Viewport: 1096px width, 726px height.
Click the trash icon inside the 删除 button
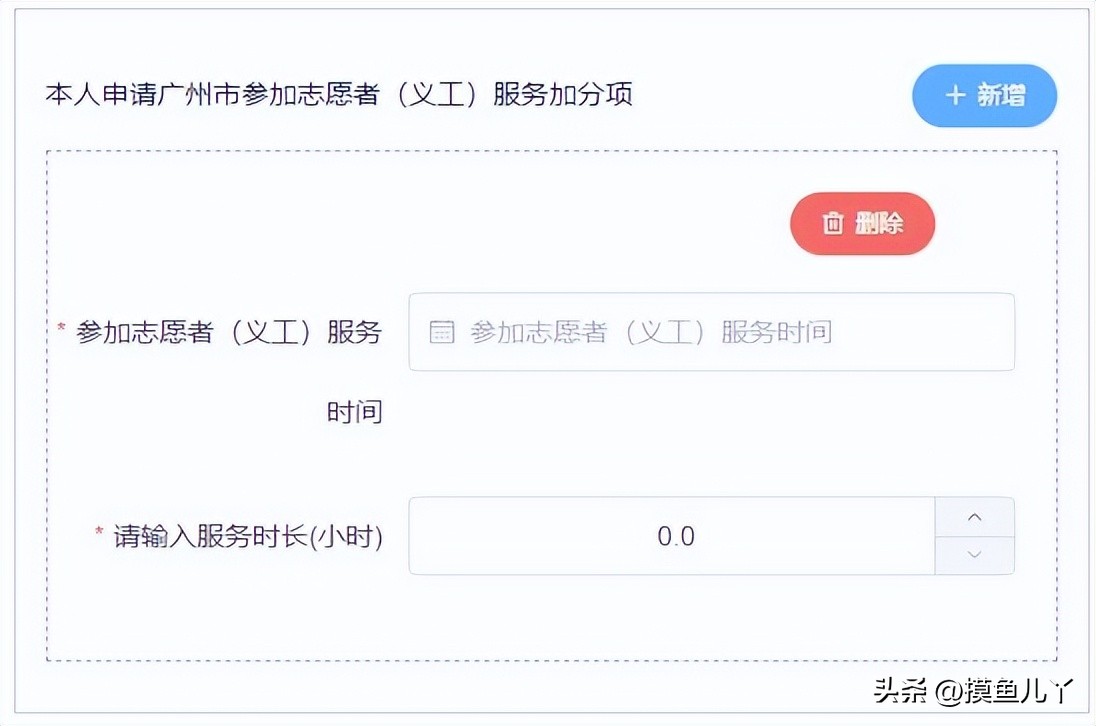(833, 224)
